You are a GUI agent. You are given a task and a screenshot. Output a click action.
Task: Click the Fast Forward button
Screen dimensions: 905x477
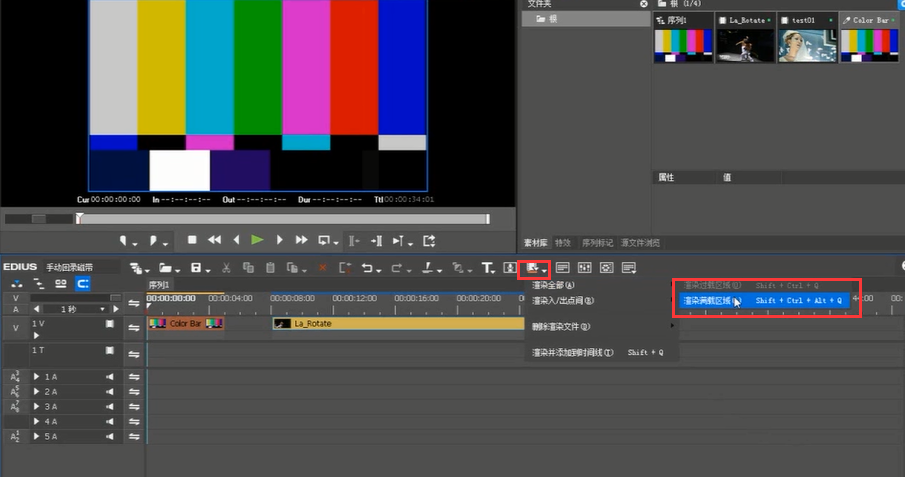coord(301,240)
